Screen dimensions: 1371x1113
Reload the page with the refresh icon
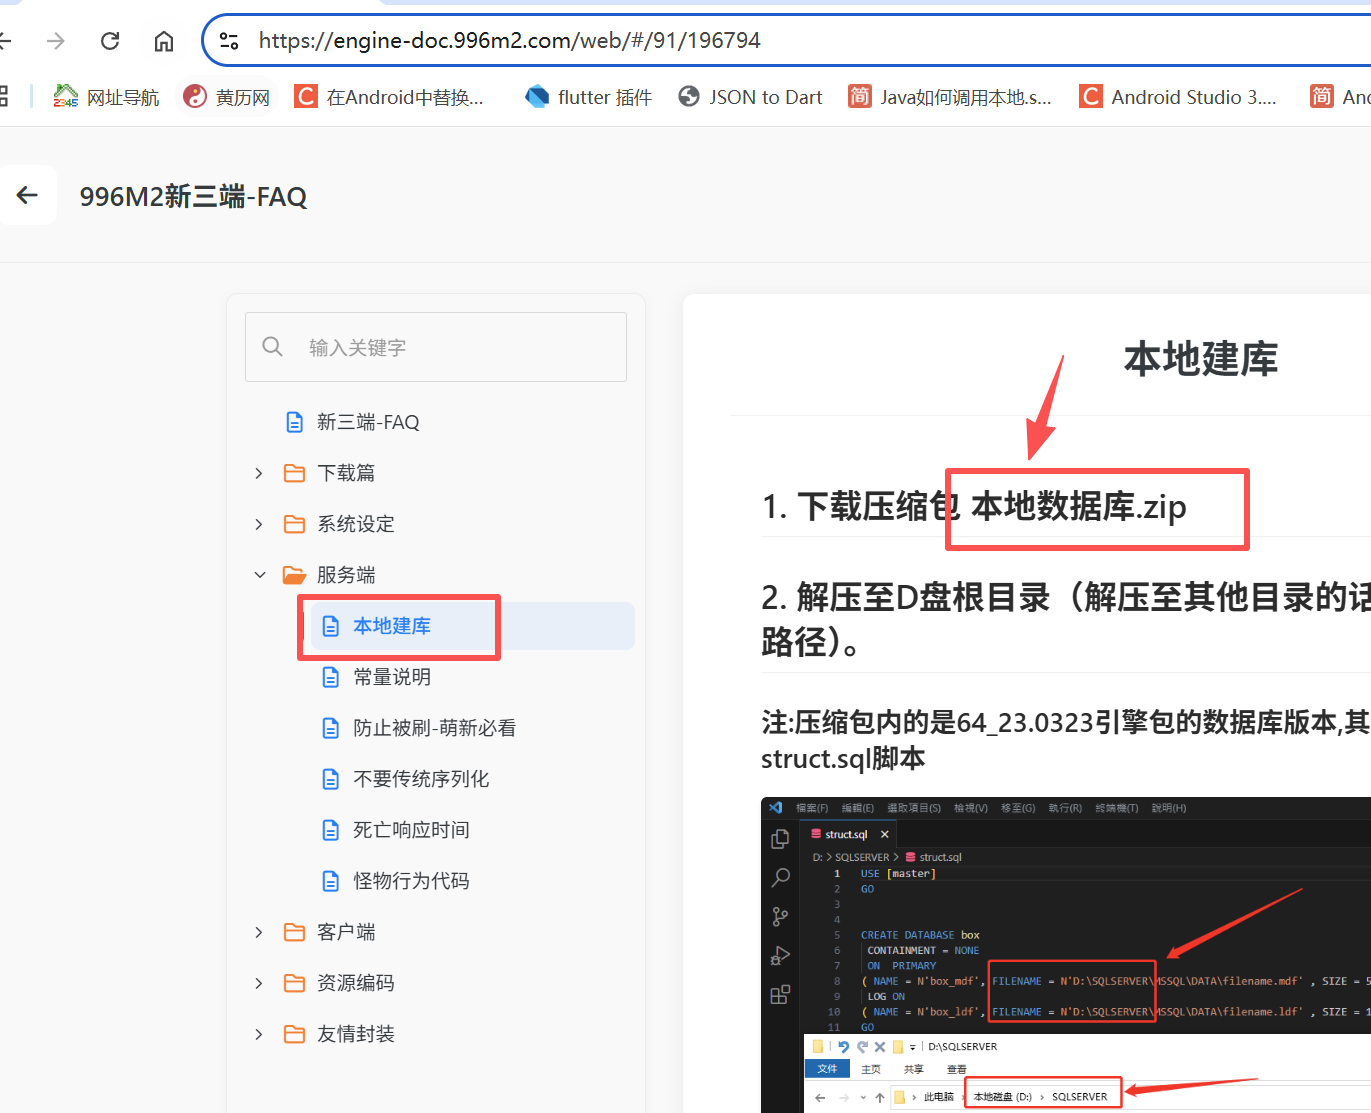point(110,41)
